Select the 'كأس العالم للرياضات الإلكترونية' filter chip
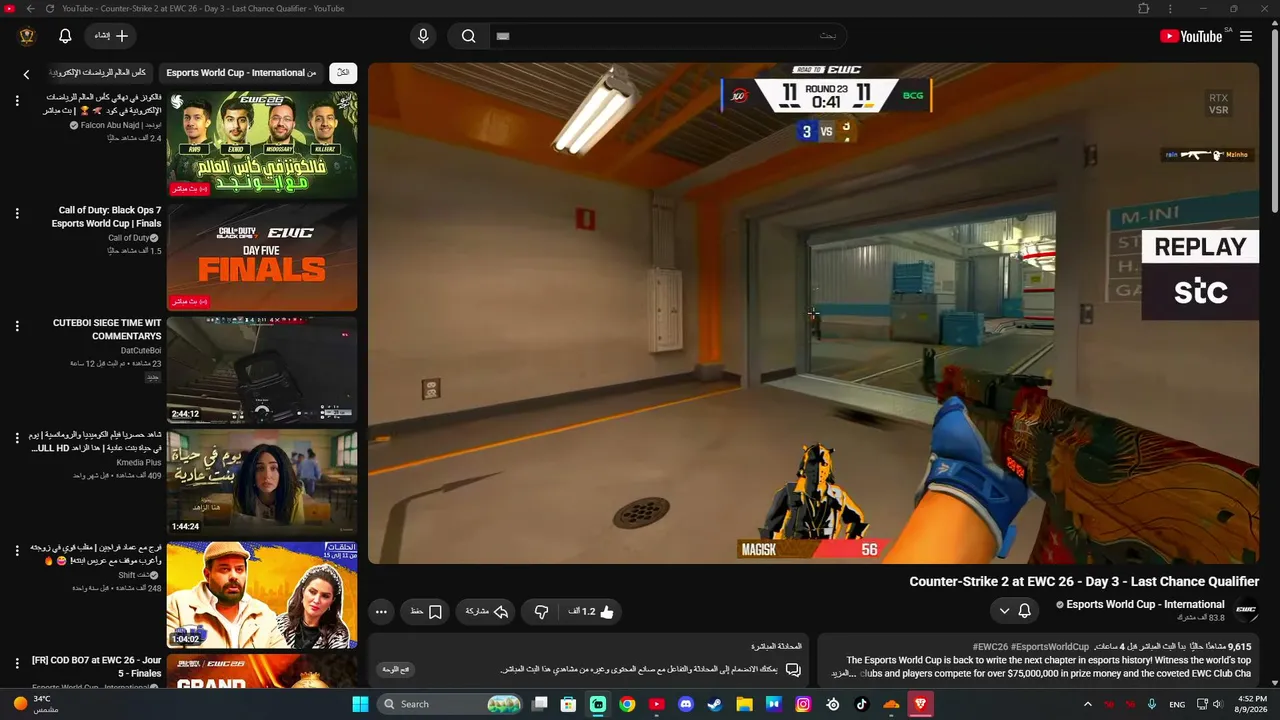The width and height of the screenshot is (1280, 720). [x=98, y=73]
